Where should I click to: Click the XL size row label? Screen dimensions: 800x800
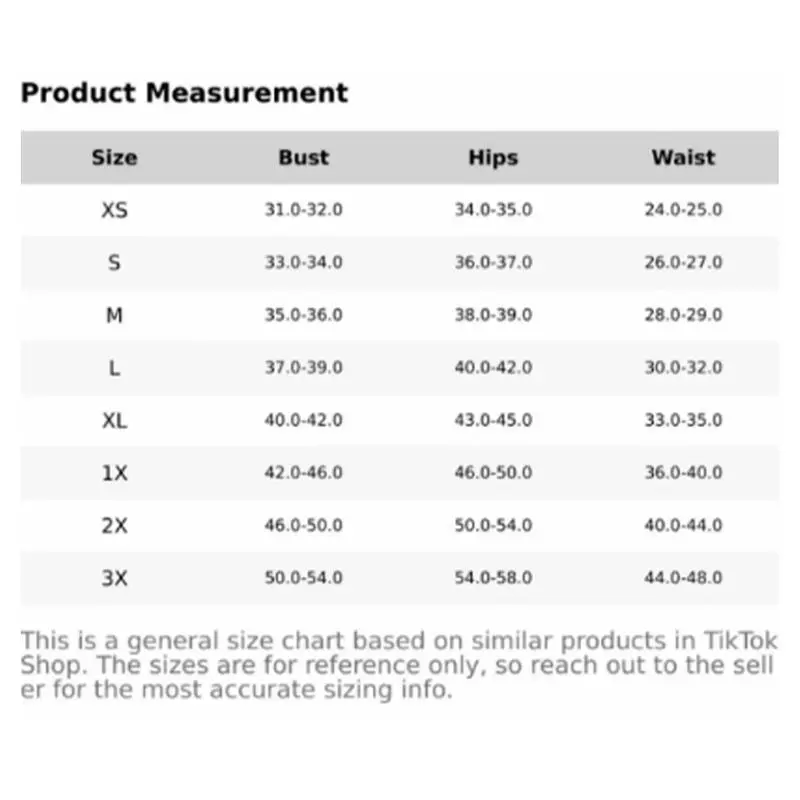114,420
